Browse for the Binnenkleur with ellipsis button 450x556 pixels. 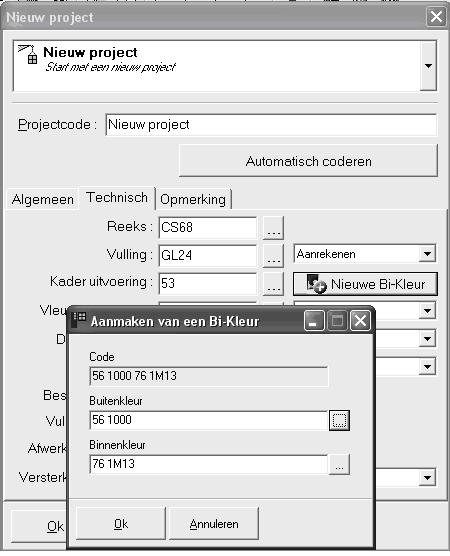(339, 464)
